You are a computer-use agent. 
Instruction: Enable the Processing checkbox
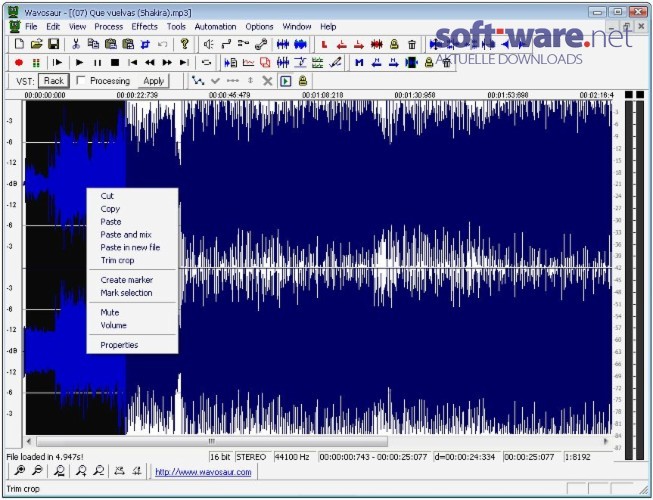(81, 81)
